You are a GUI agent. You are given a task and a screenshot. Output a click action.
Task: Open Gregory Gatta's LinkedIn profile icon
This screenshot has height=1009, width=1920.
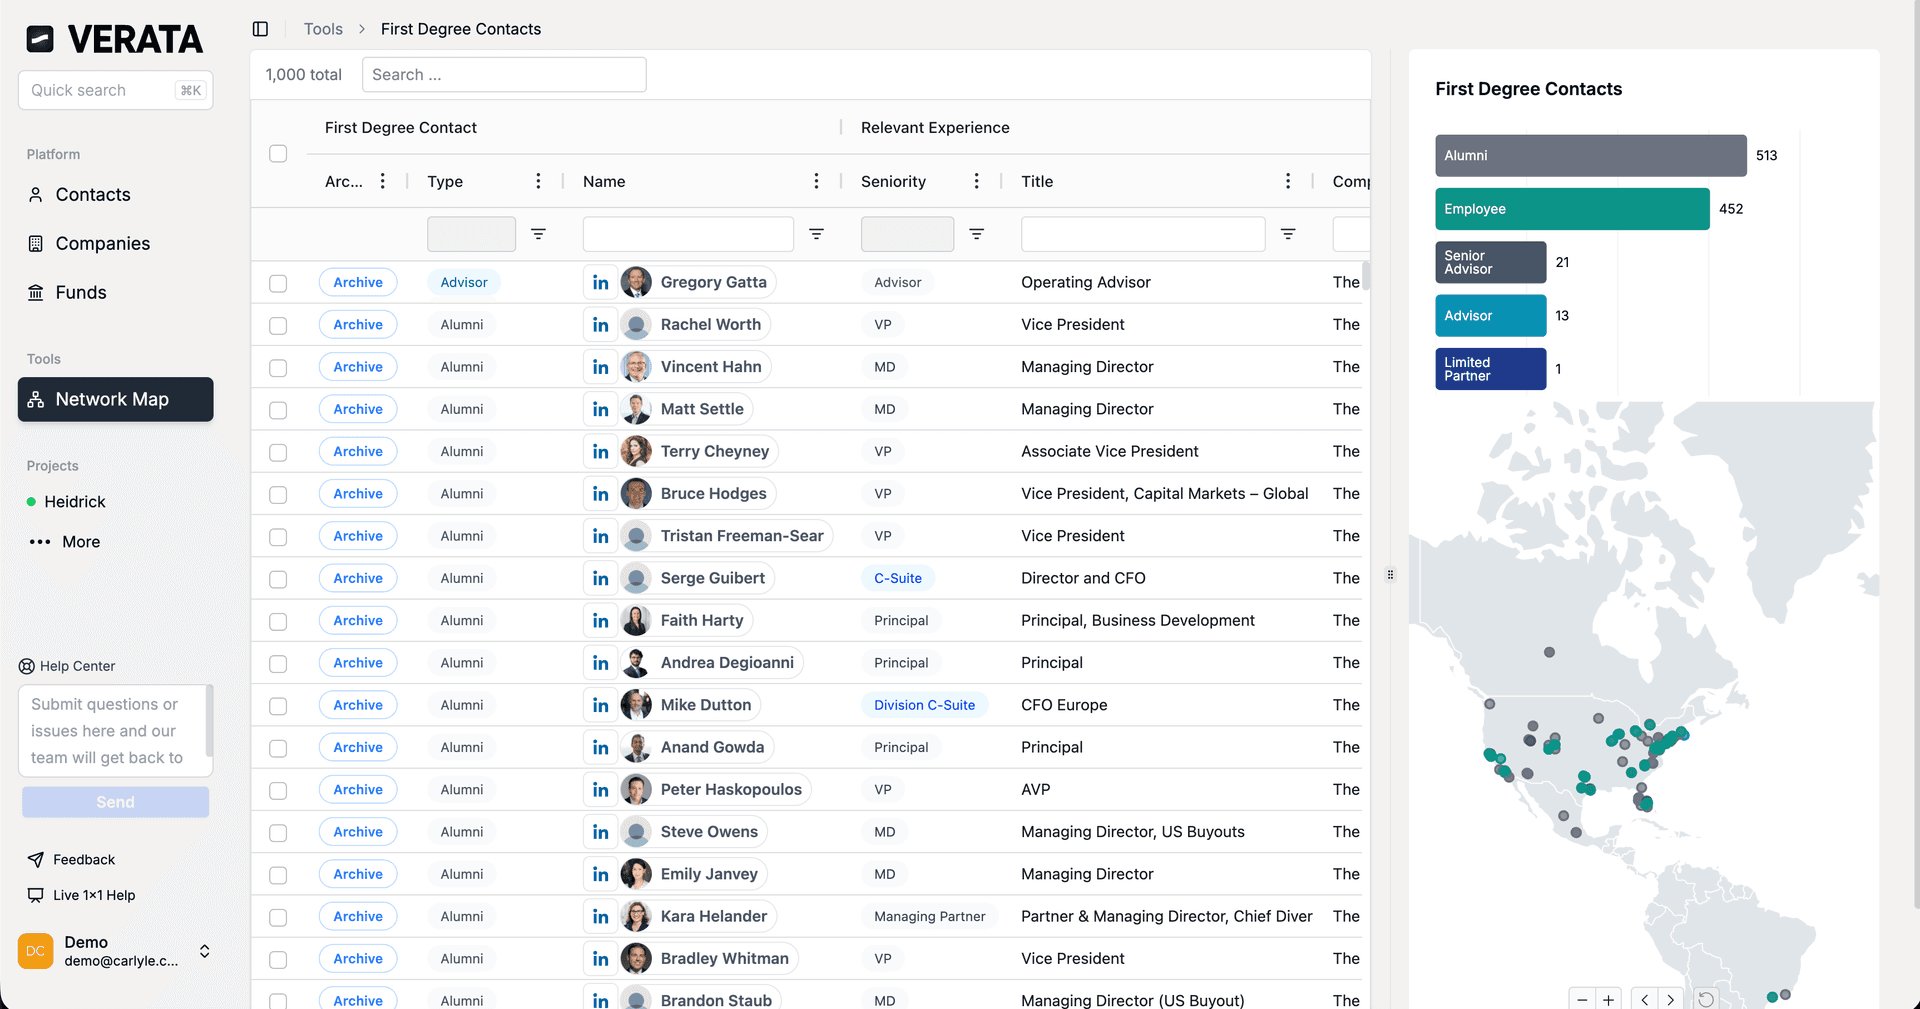pos(600,283)
